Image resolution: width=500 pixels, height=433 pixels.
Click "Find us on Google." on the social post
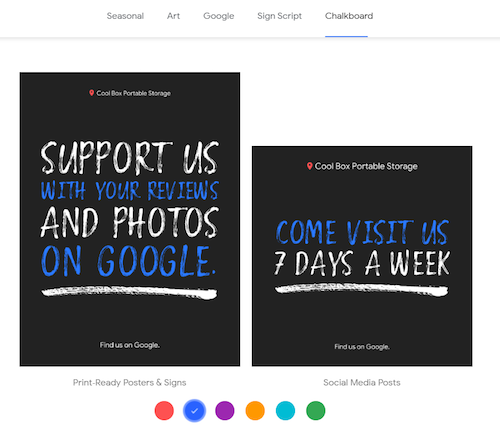pyautogui.click(x=362, y=347)
